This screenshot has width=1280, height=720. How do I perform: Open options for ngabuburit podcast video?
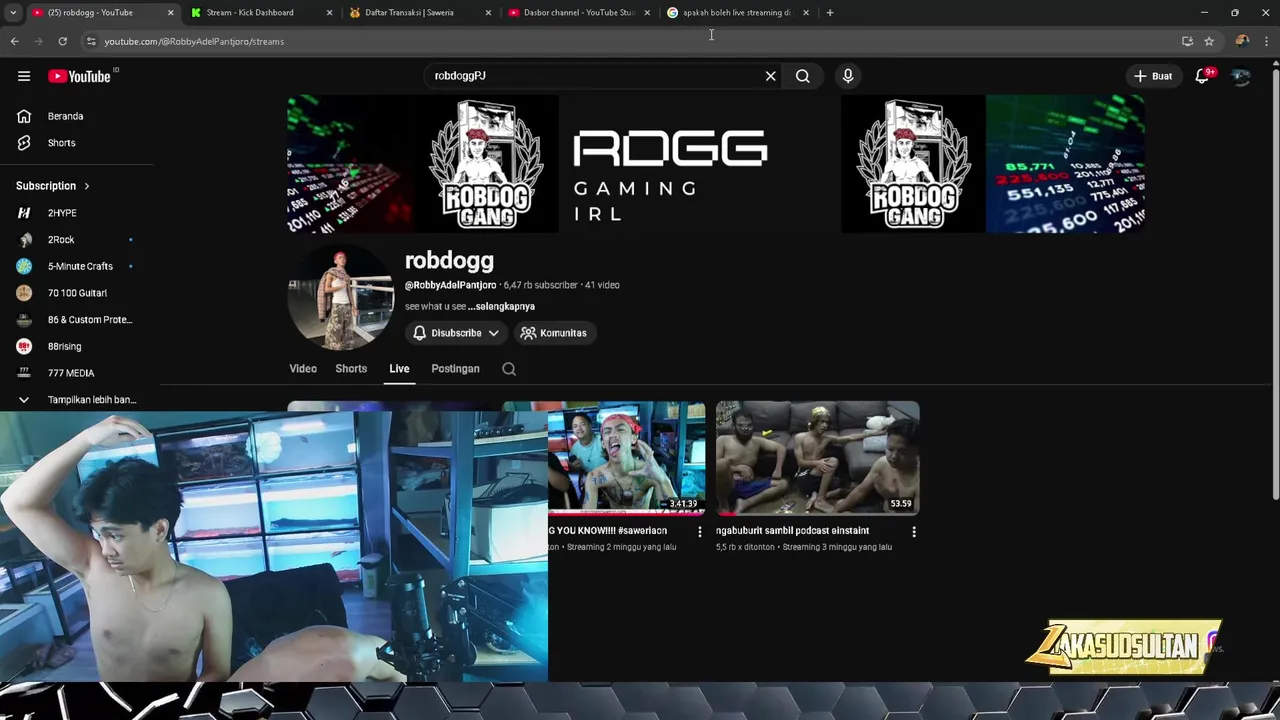click(914, 532)
